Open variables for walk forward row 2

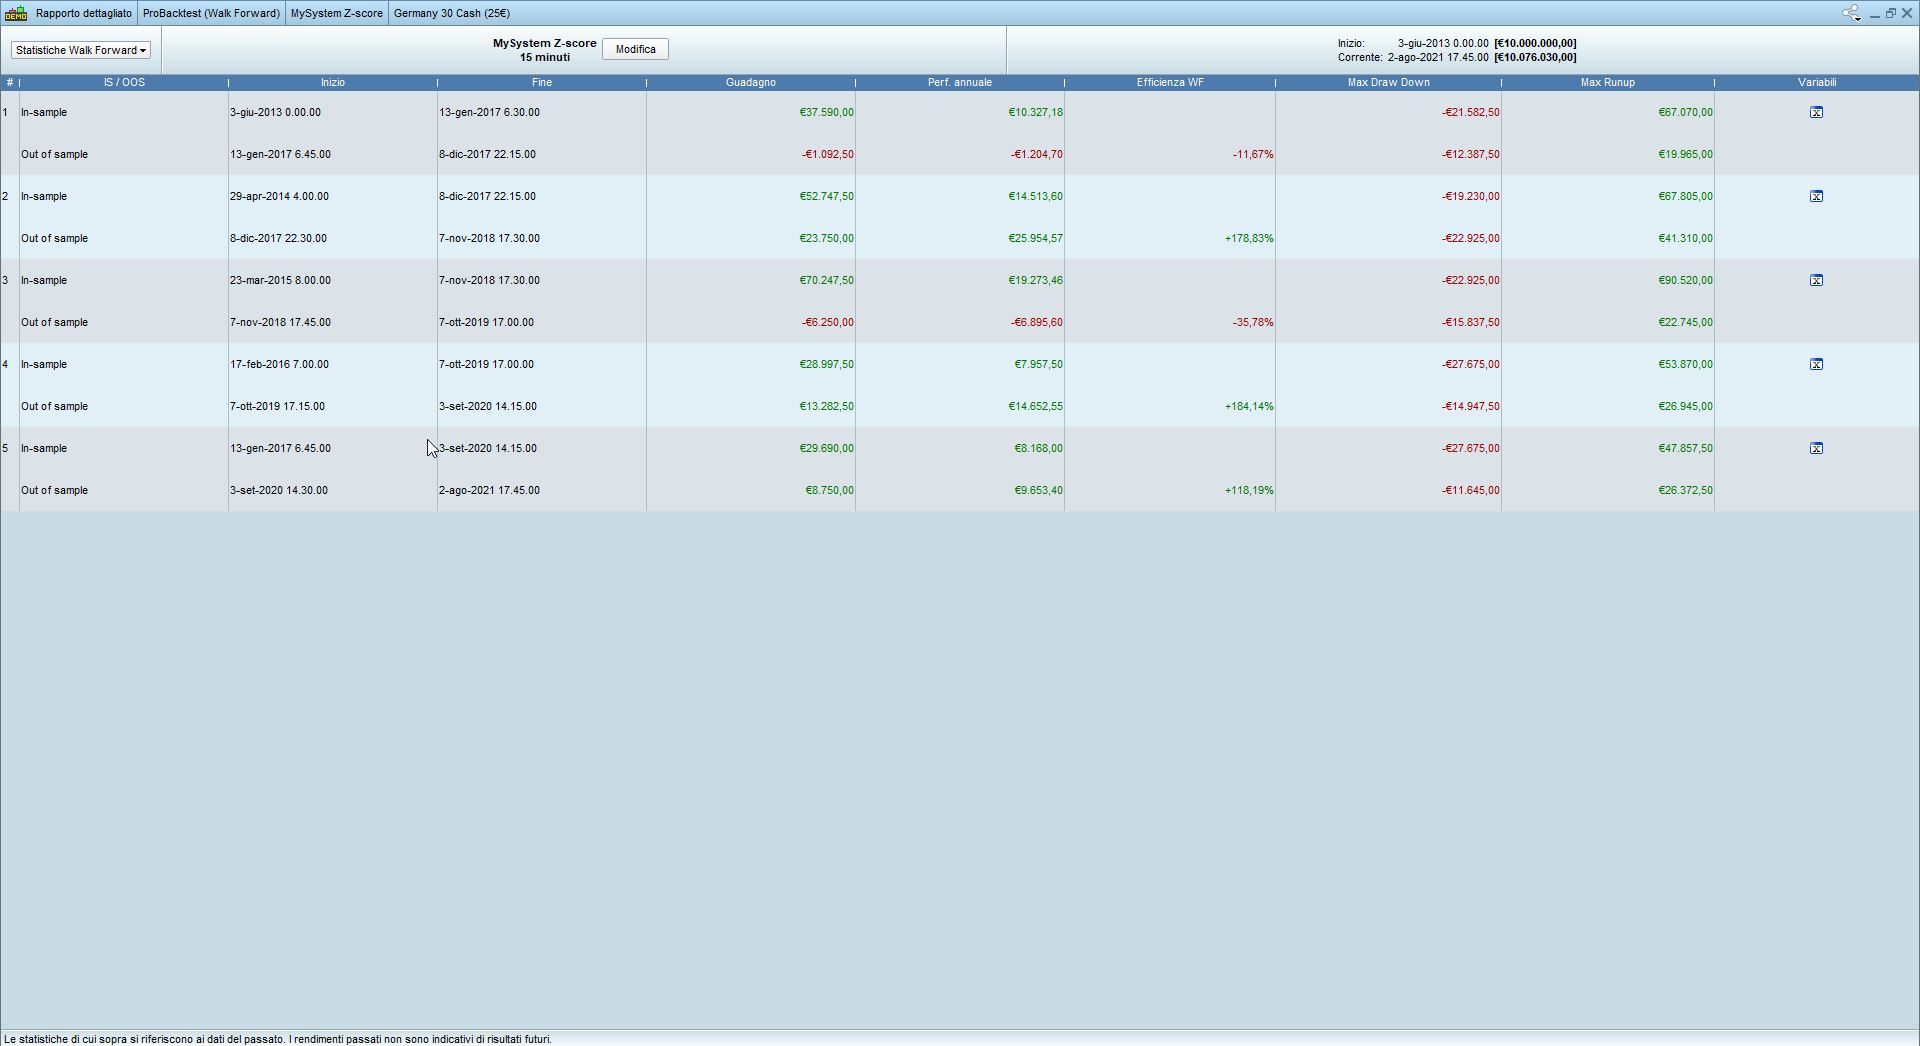click(x=1816, y=196)
